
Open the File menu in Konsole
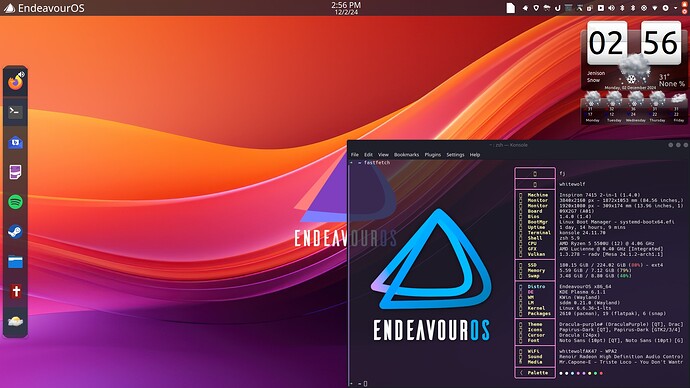pyautogui.click(x=355, y=155)
